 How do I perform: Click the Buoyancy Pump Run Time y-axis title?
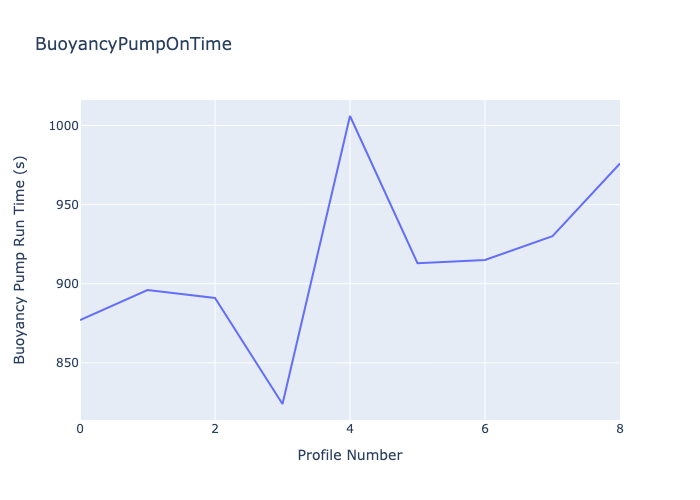20,259
